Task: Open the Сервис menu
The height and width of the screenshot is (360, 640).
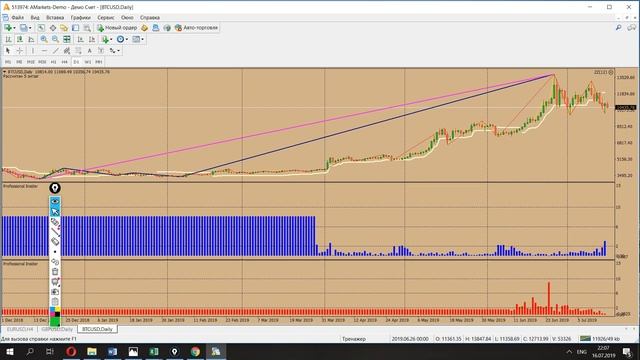Action: [106, 18]
